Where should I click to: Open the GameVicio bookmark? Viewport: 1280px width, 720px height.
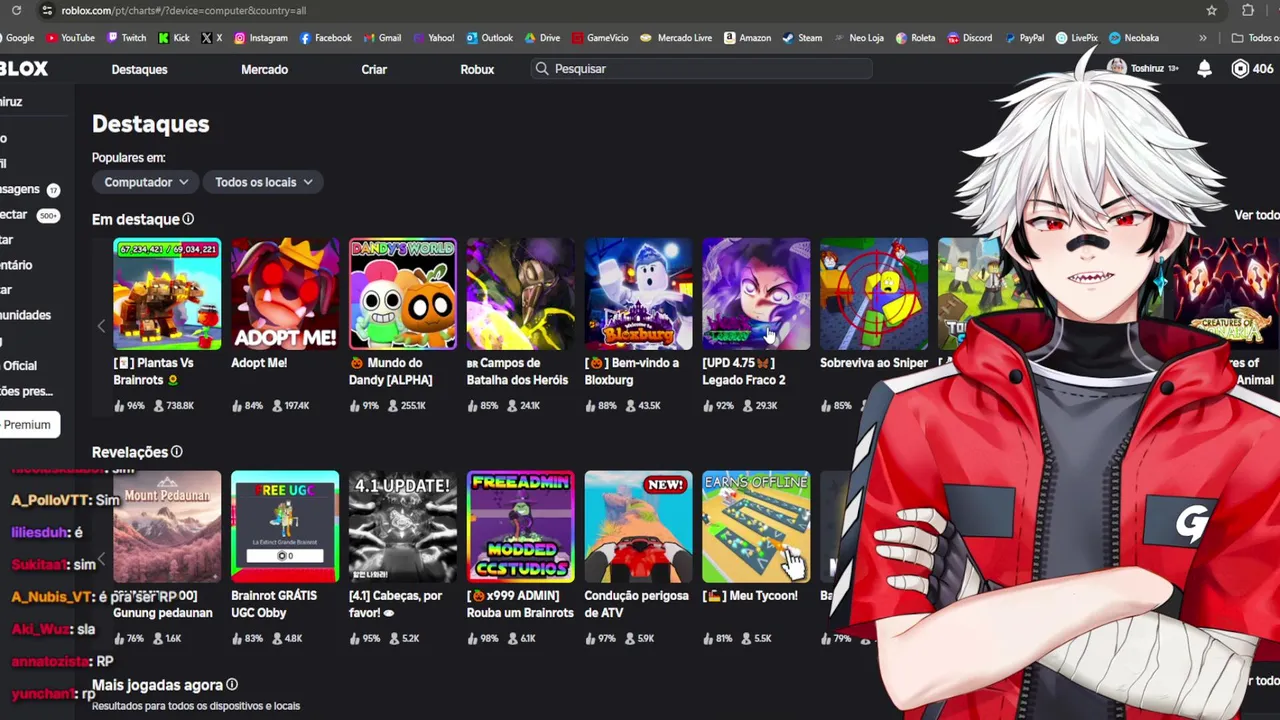pyautogui.click(x=600, y=38)
